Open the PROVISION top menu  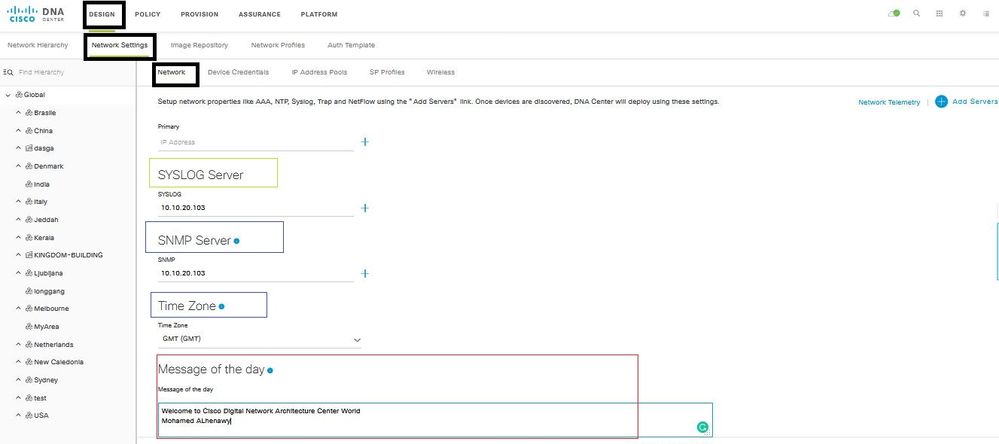(x=199, y=14)
